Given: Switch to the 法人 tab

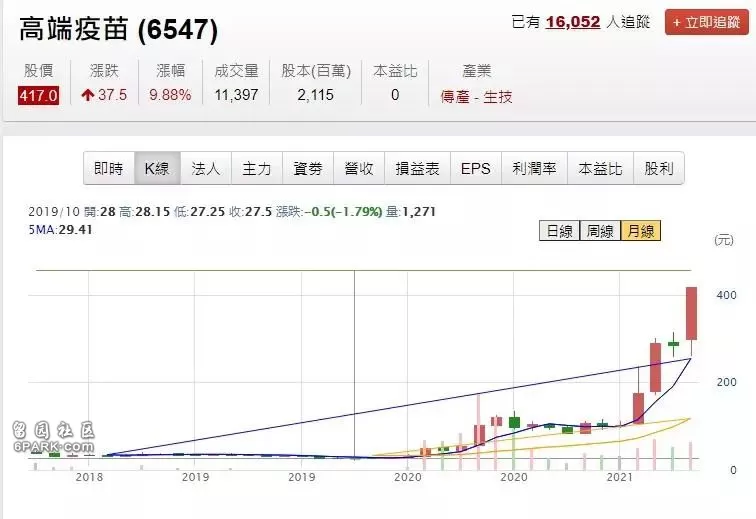Looking at the screenshot, I should tap(206, 168).
